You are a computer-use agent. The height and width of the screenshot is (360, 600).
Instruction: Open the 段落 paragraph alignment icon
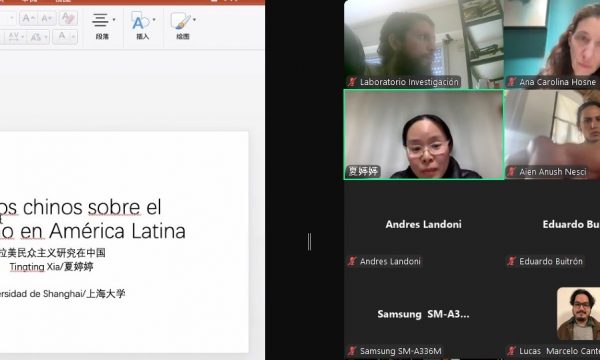coord(100,20)
